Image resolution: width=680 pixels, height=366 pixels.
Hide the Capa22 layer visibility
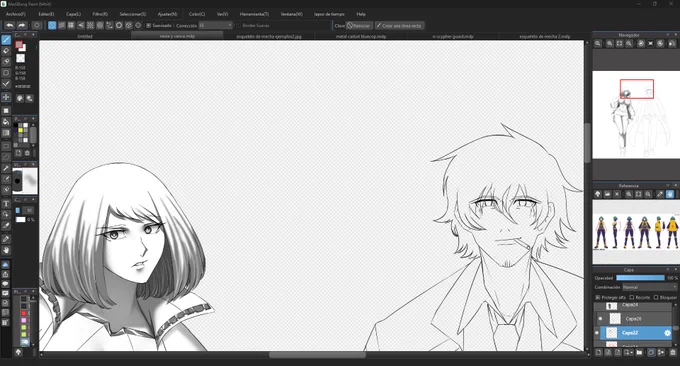[597, 333]
